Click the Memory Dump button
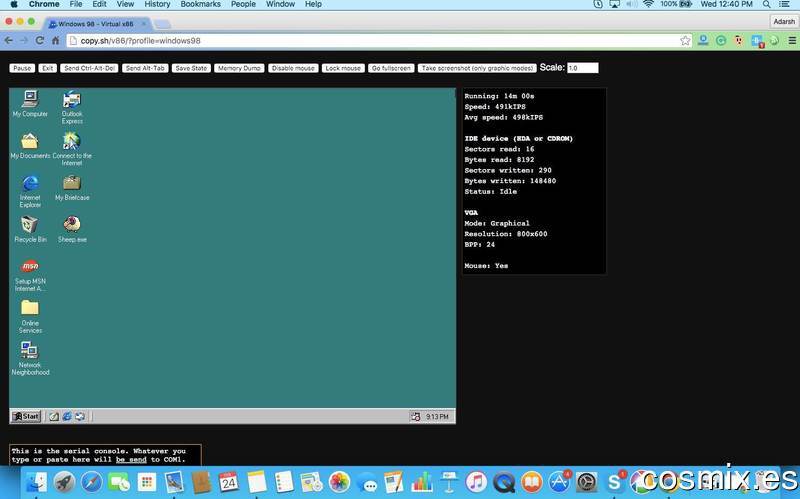Screen dimensions: 800x499 239,68
